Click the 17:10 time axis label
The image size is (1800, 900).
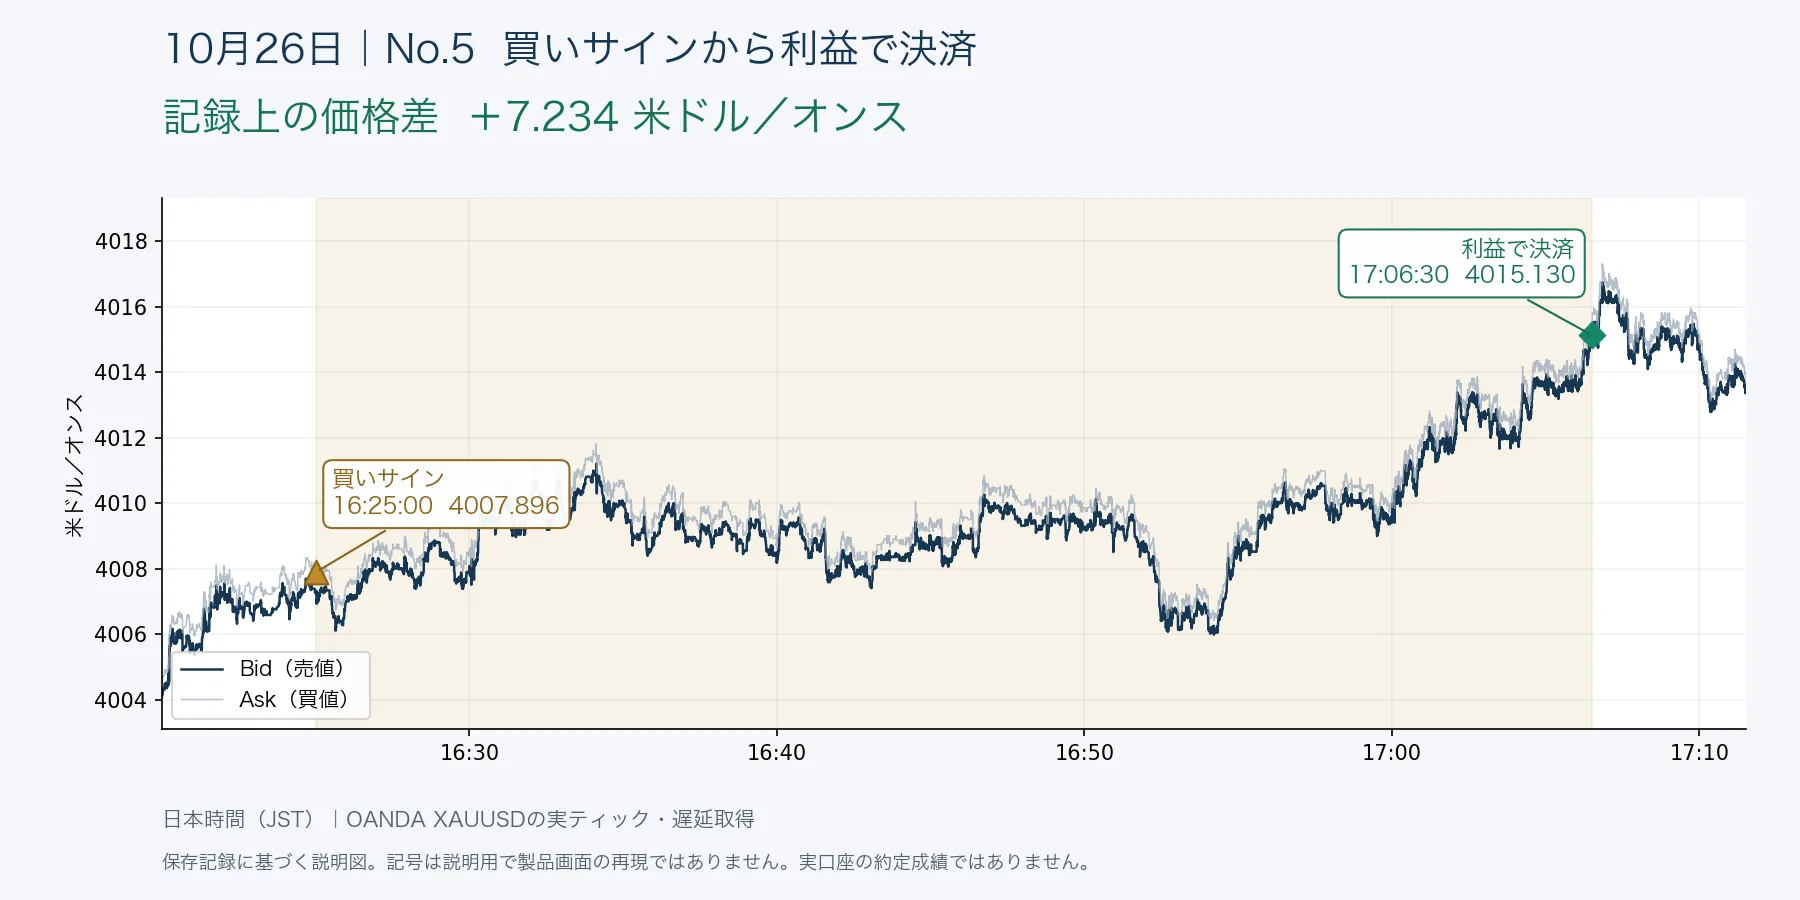point(1699,753)
